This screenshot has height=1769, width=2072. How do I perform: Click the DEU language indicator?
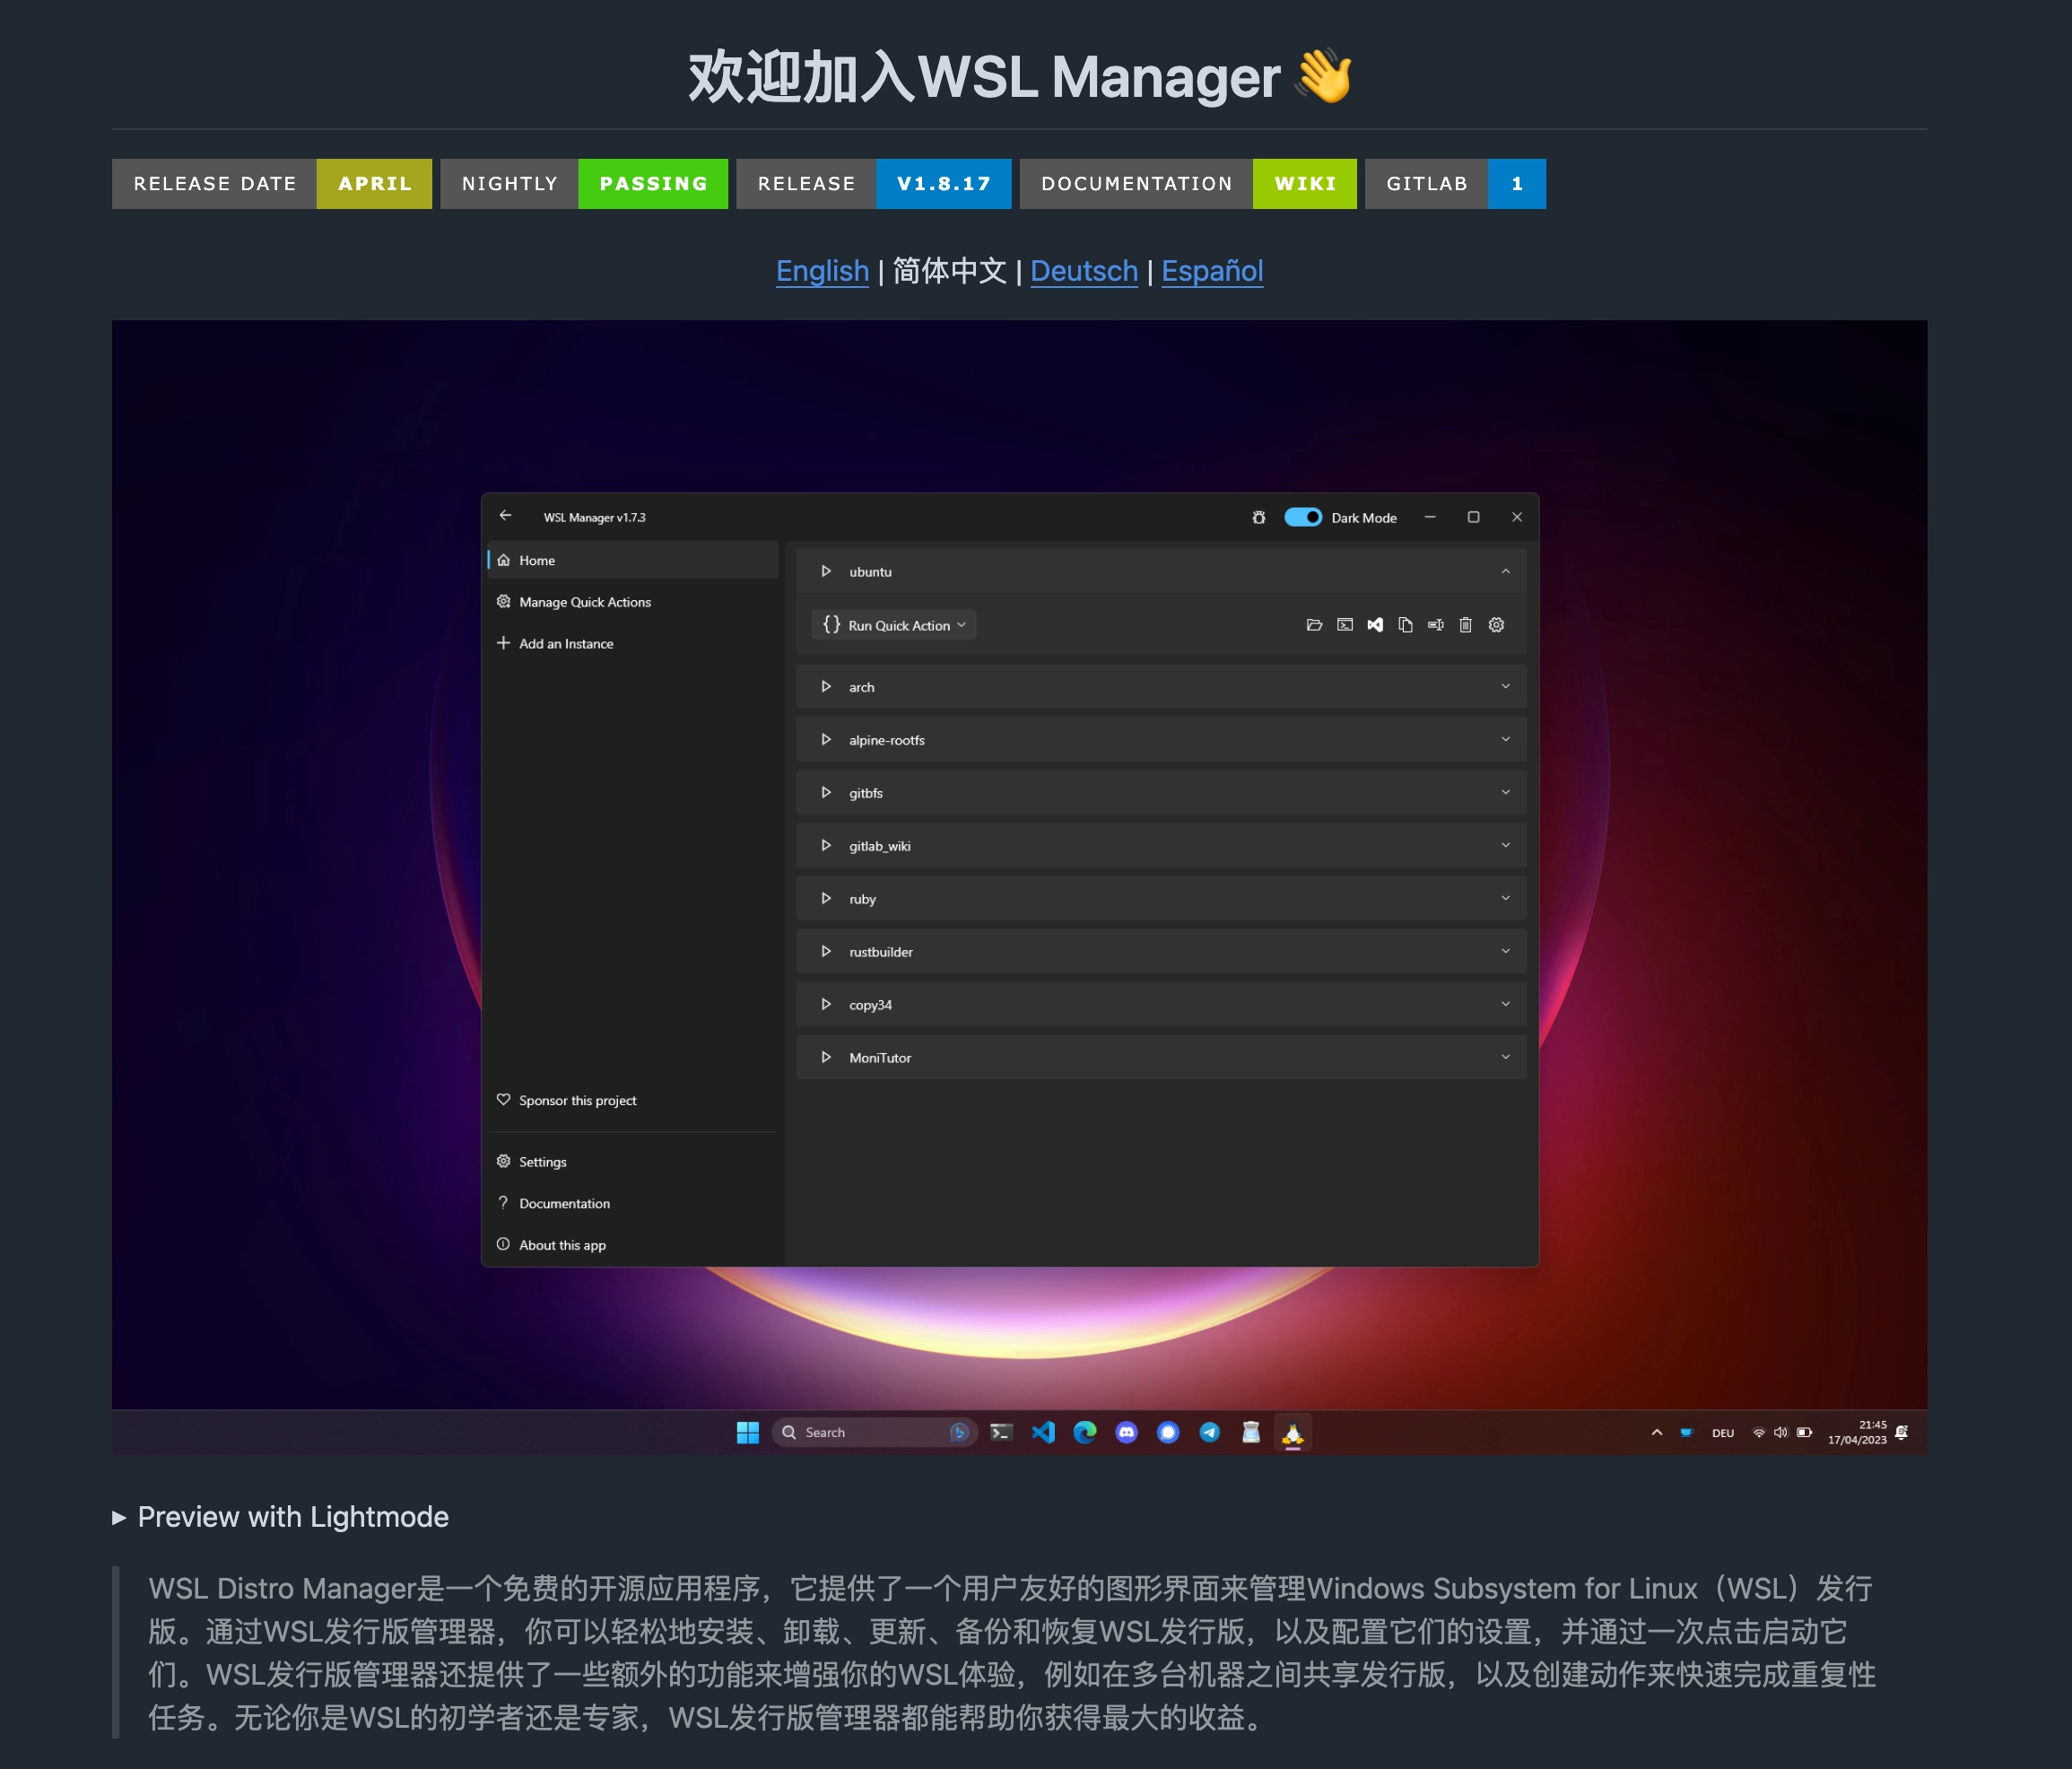1722,1433
